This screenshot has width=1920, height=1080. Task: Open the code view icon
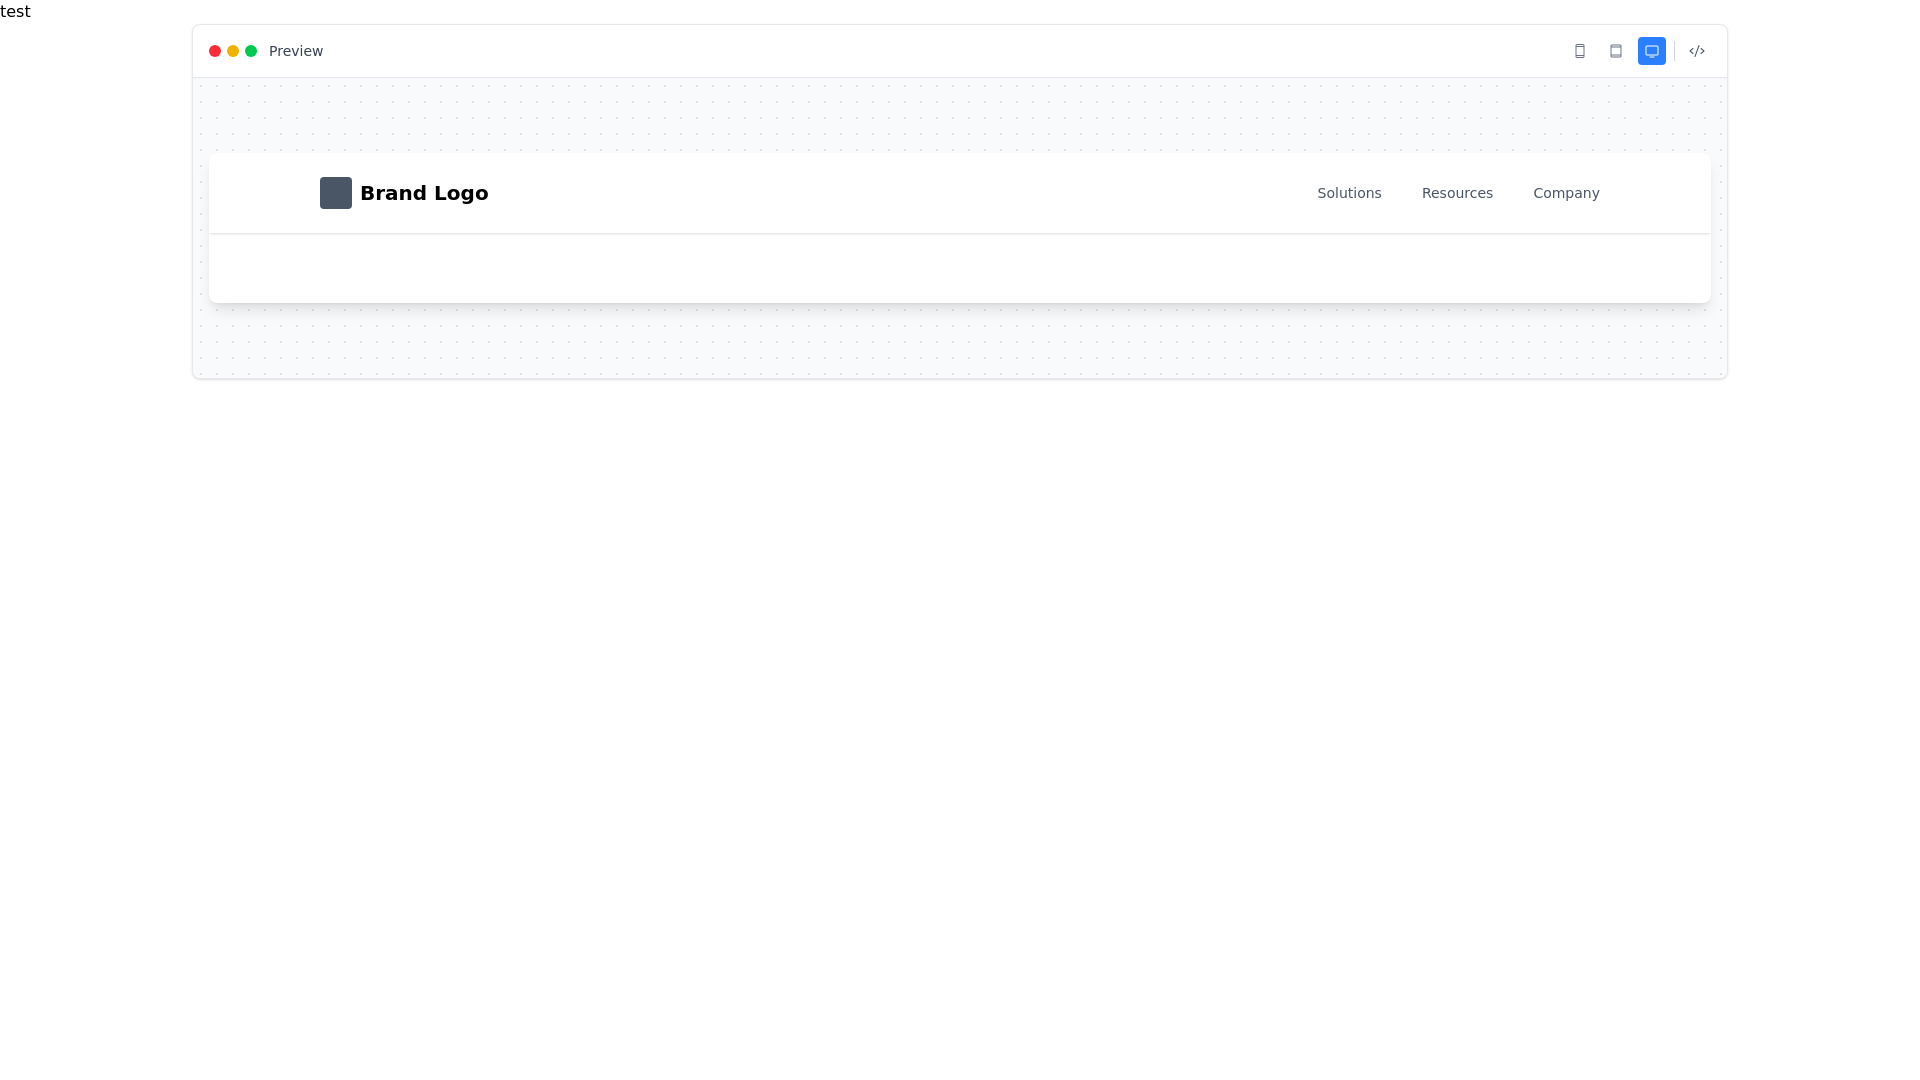click(x=1697, y=51)
